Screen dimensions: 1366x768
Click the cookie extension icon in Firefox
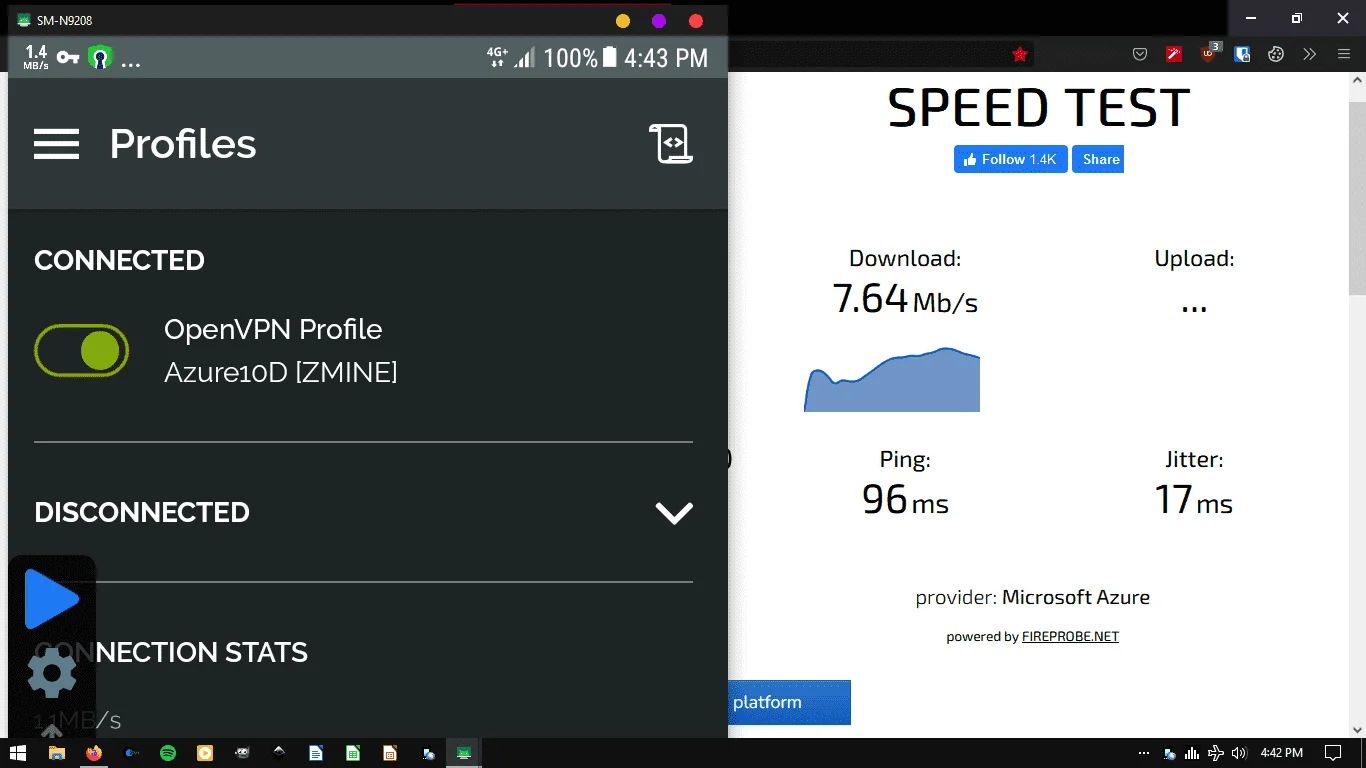coord(1276,55)
